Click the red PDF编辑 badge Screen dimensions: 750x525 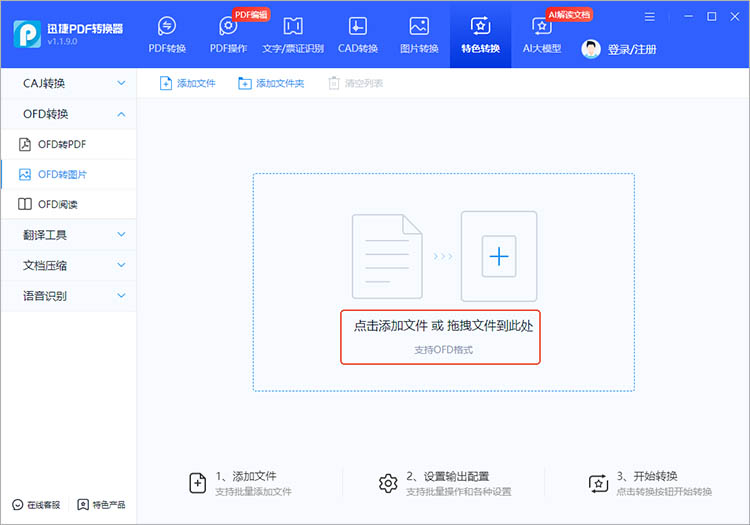[251, 15]
